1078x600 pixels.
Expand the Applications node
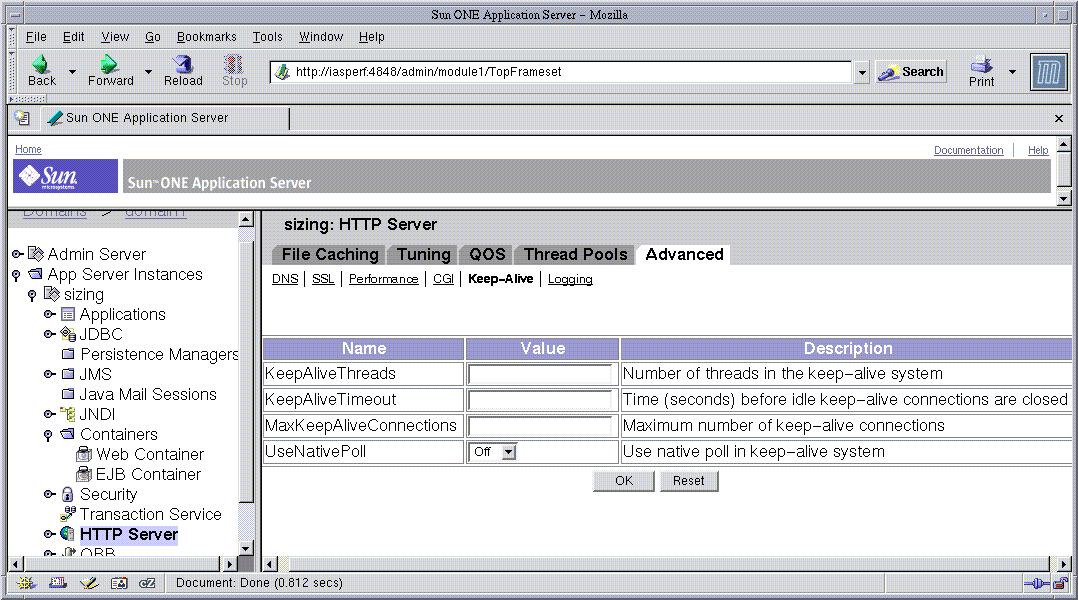[49, 314]
